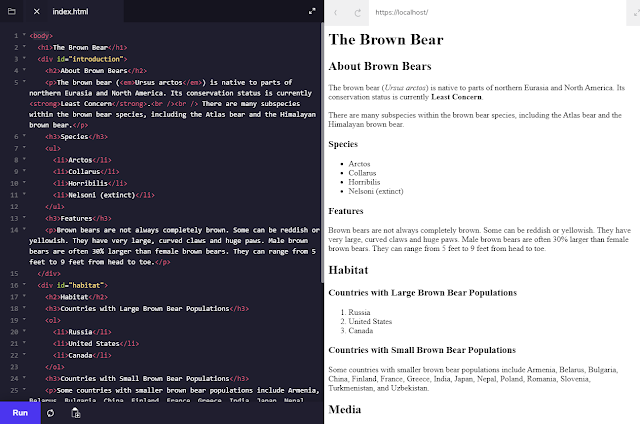The width and height of the screenshot is (640, 424).
Task: Click 'Species' heading in the preview
Action: coord(343,144)
